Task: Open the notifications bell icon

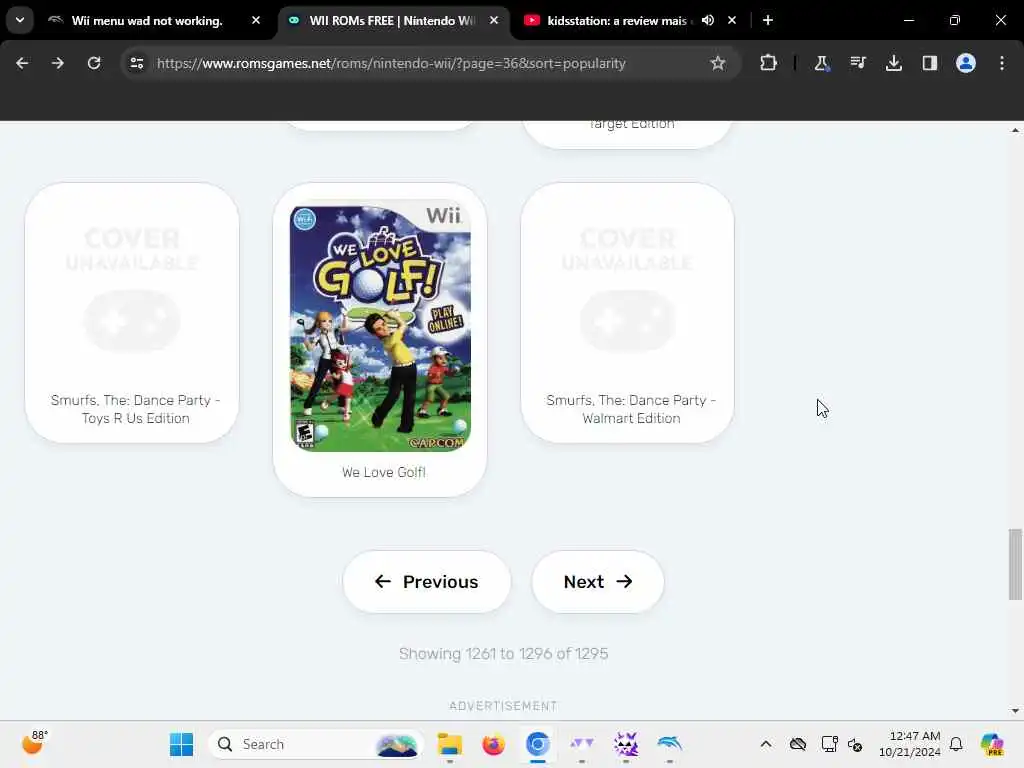Action: (956, 744)
